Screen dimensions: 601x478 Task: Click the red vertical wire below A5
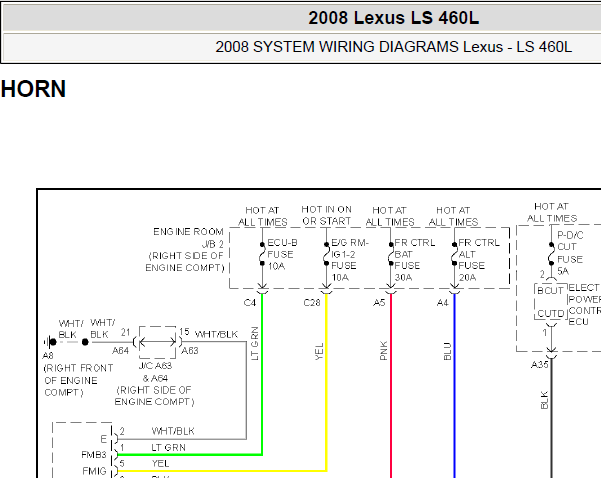pos(391,387)
